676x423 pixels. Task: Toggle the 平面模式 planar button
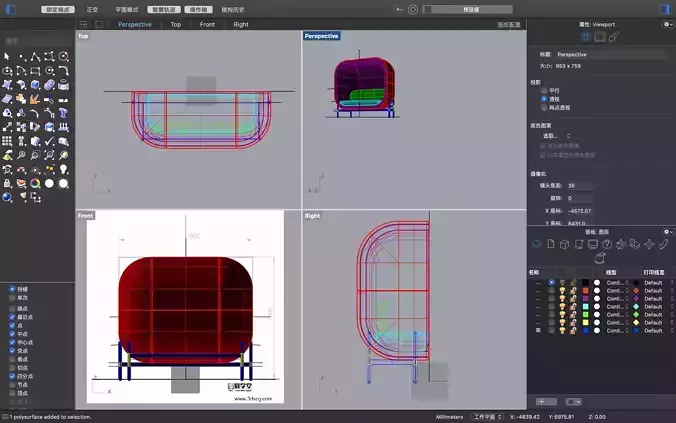[127, 9]
